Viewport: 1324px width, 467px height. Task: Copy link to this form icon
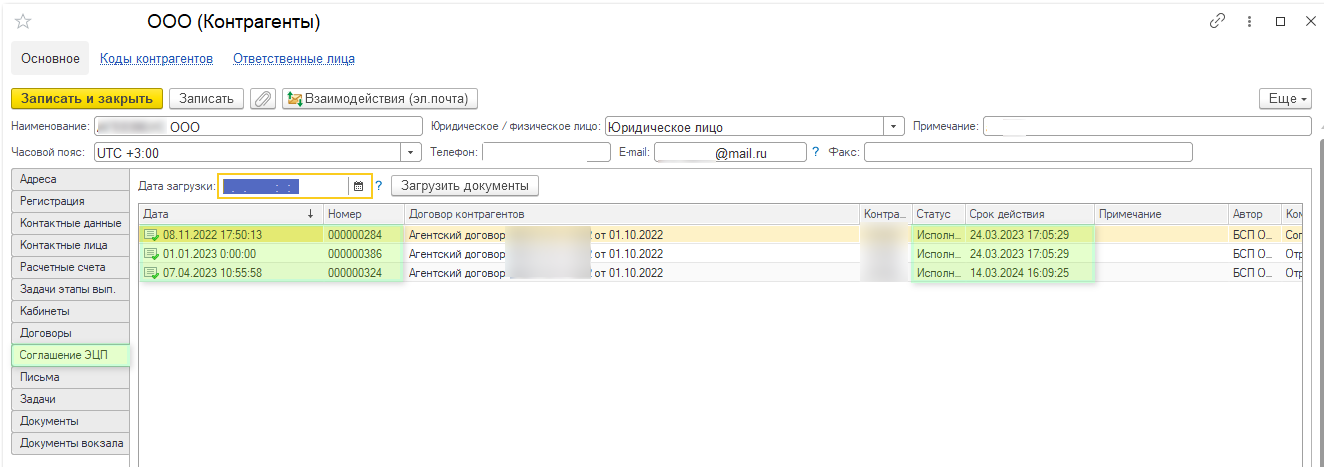point(1217,21)
